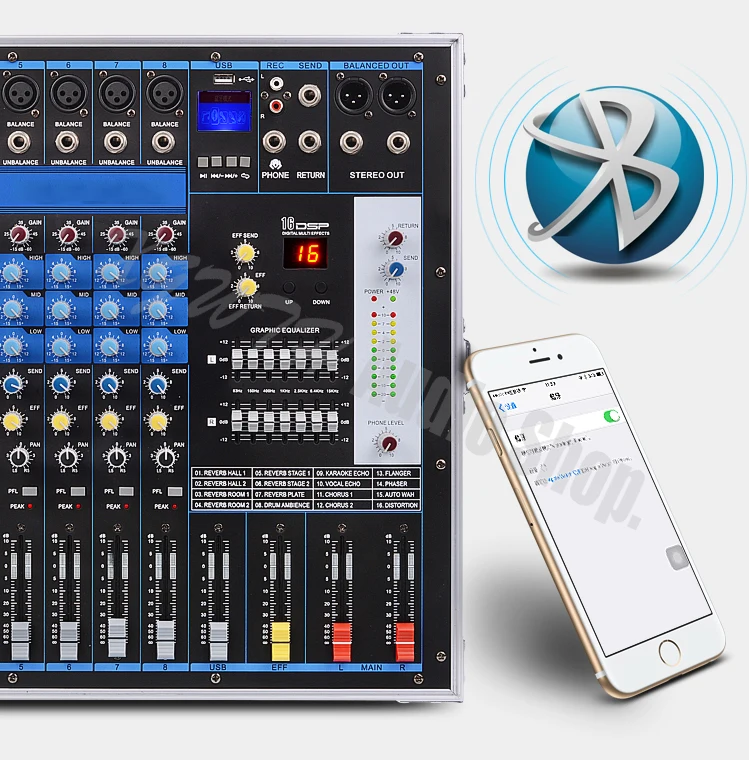Screen dimensions: 749x760
Task: Click the blue SEND knob on the silver panel
Action: tap(396, 270)
